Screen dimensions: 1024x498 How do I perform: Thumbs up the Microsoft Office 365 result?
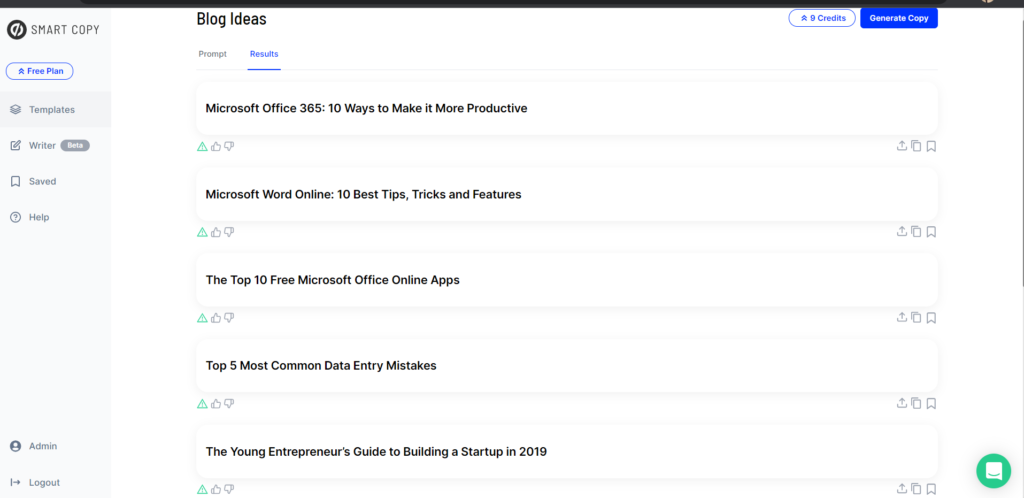216,146
